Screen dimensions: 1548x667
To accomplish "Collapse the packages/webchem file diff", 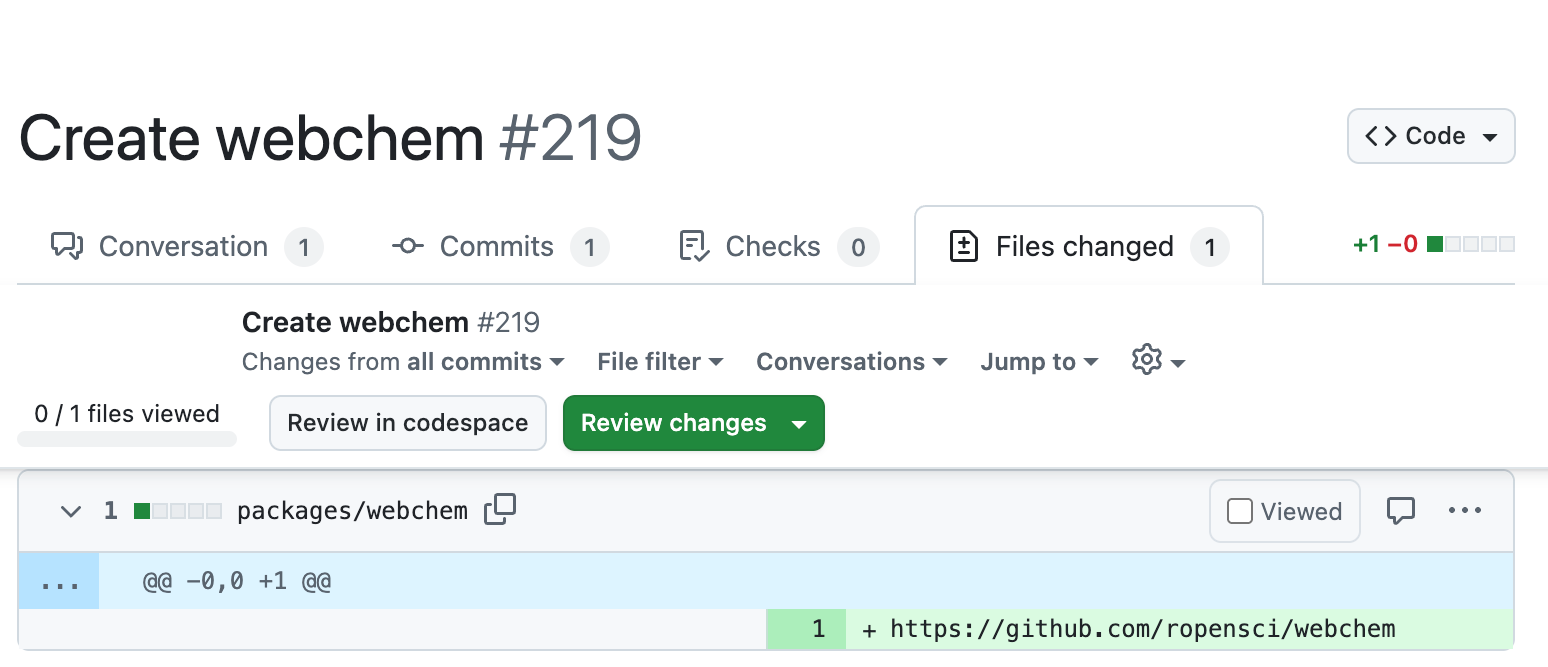I will 70,511.
